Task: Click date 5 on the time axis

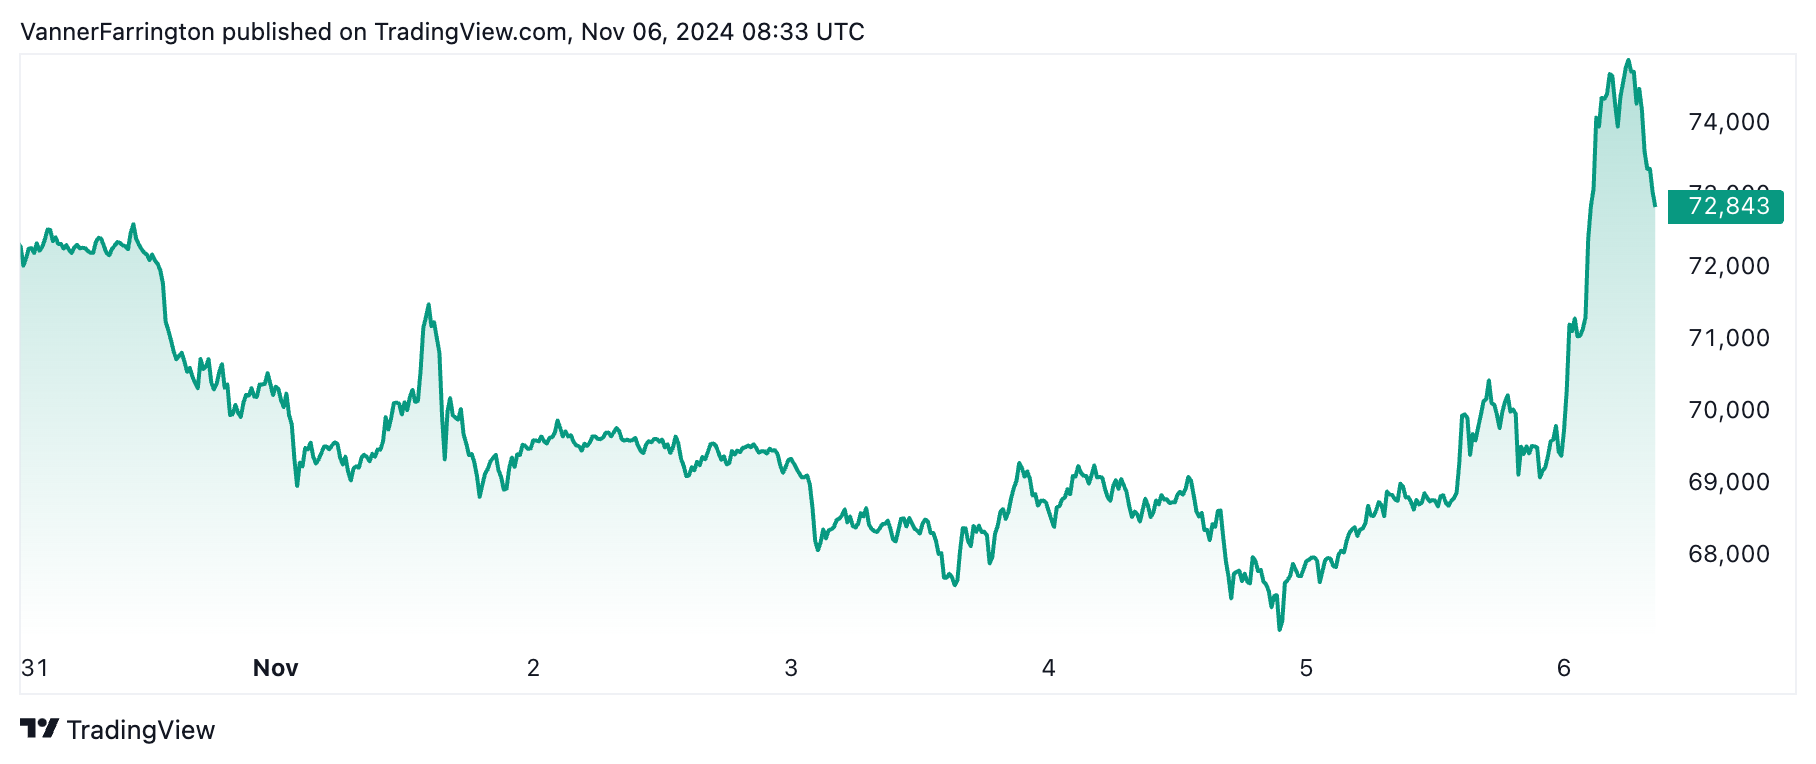Action: pos(1306,668)
